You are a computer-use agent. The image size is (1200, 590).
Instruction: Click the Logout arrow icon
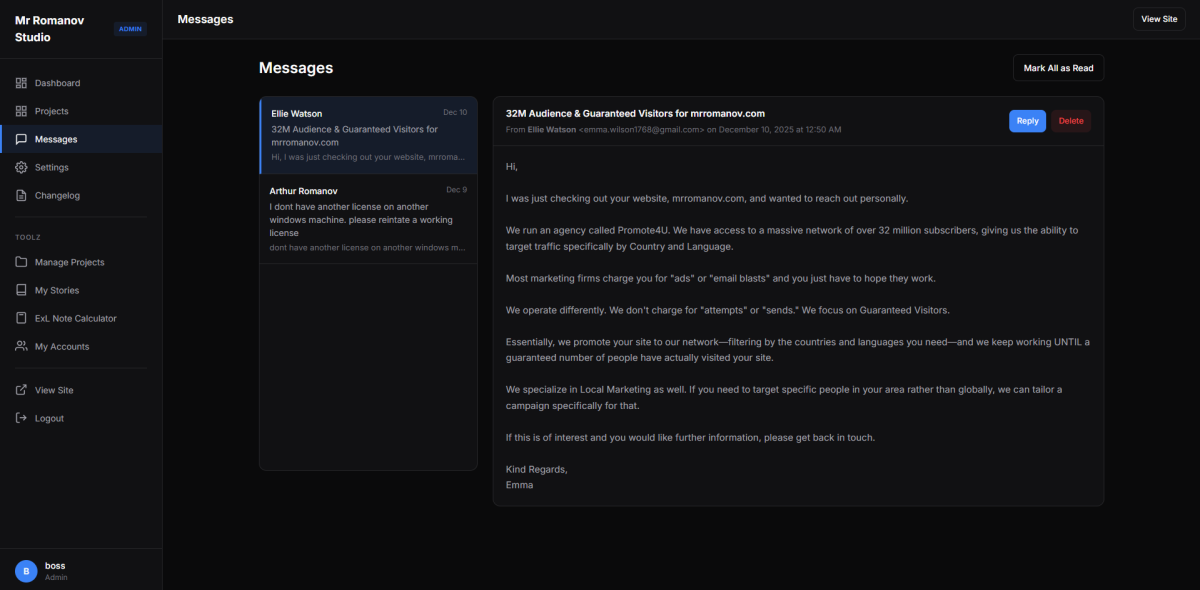21,418
